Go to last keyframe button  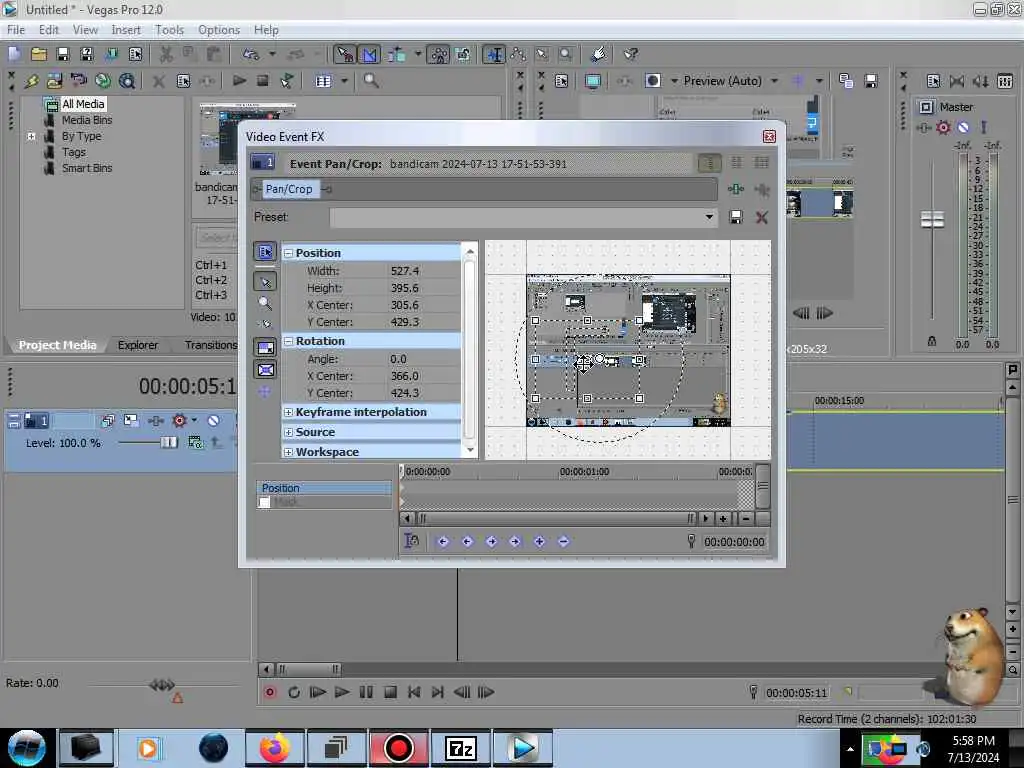click(x=515, y=541)
